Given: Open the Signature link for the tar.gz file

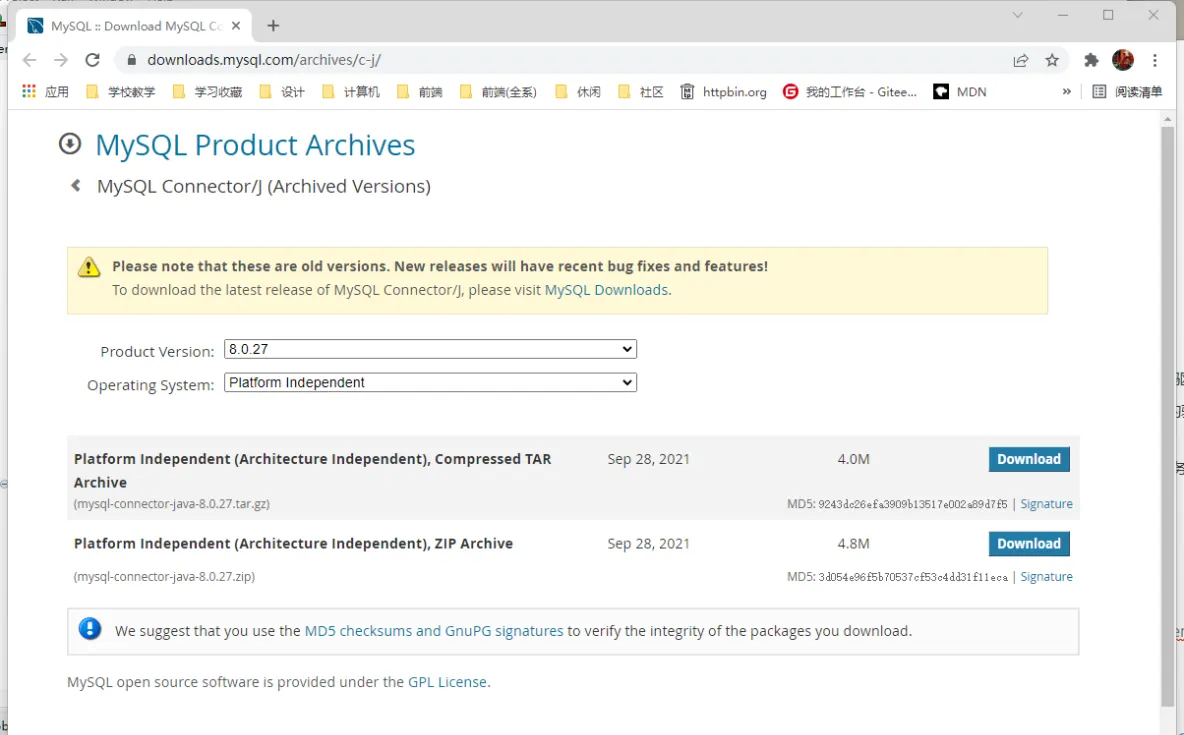Looking at the screenshot, I should [x=1047, y=504].
